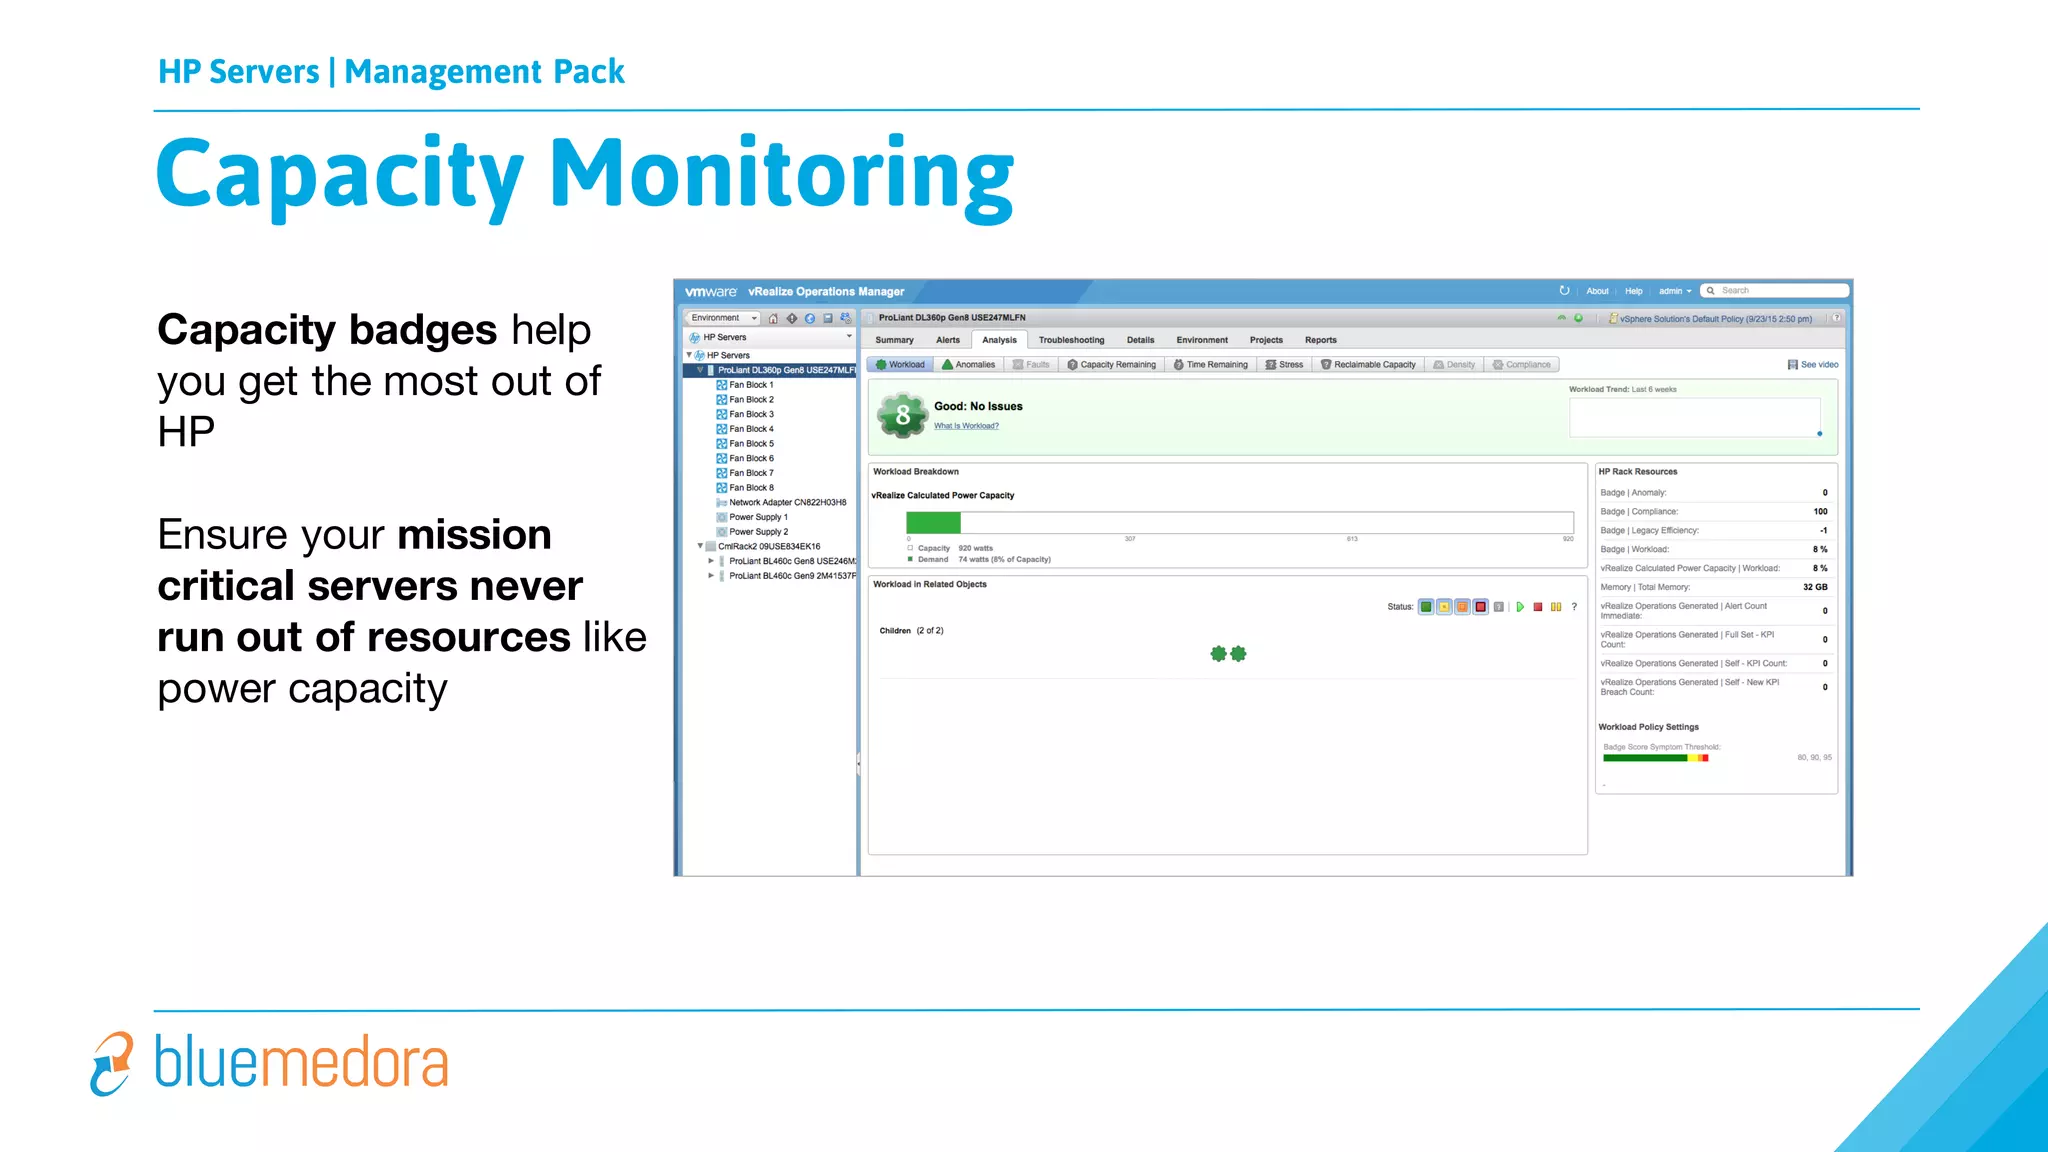The height and width of the screenshot is (1152, 2048).
Task: Select the Reclaimable Capacity badge button
Action: [1369, 365]
